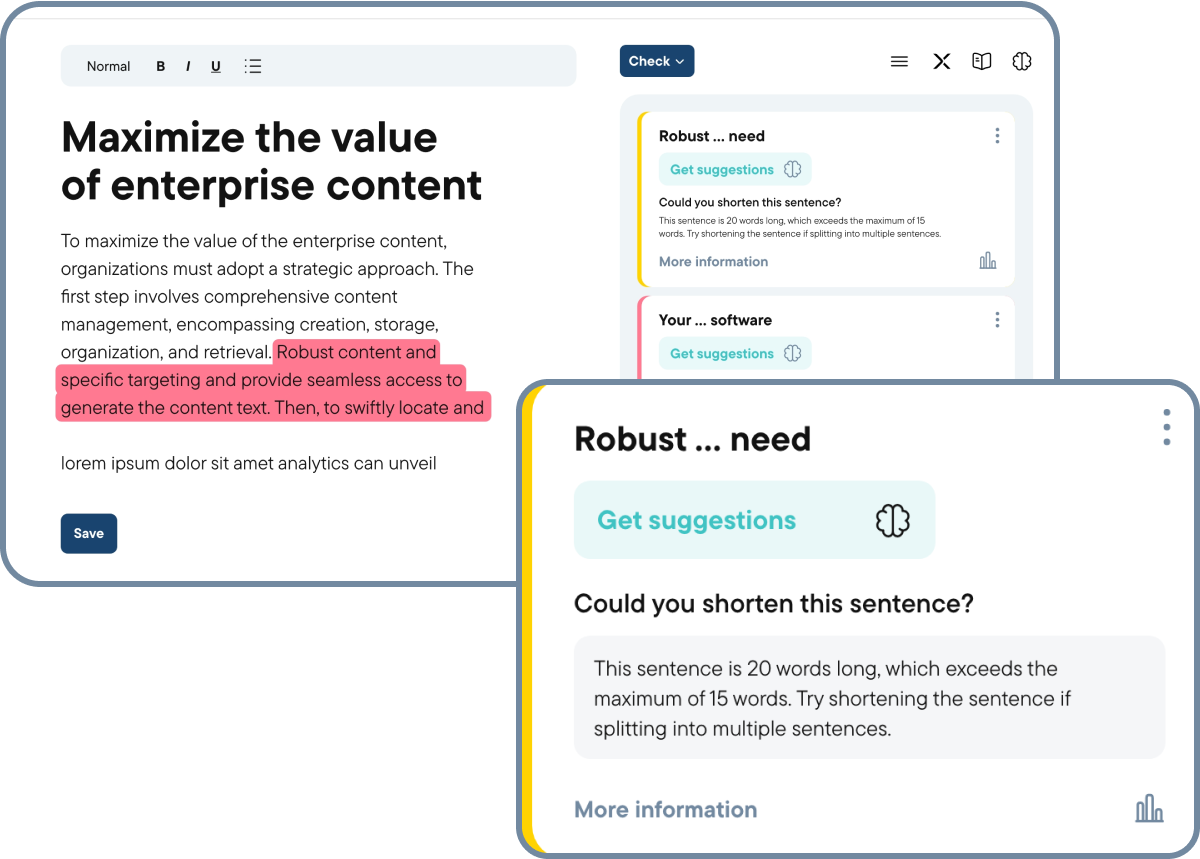Open More information link on the enlarged card

pos(666,809)
